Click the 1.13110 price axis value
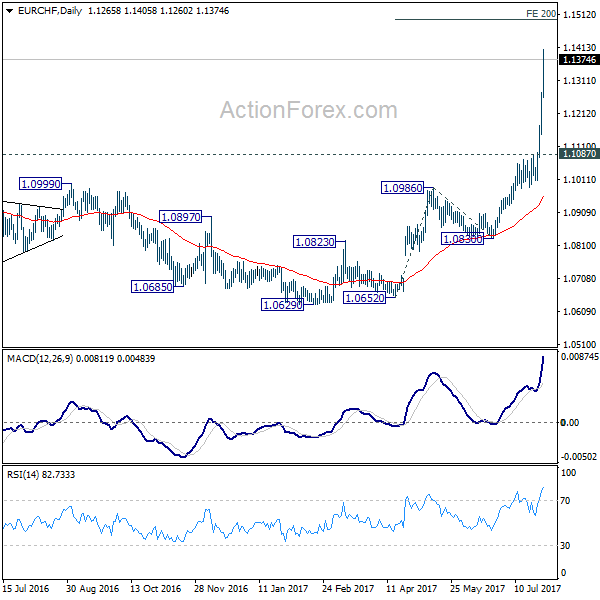This screenshot has height=600, width=600. click(x=579, y=80)
